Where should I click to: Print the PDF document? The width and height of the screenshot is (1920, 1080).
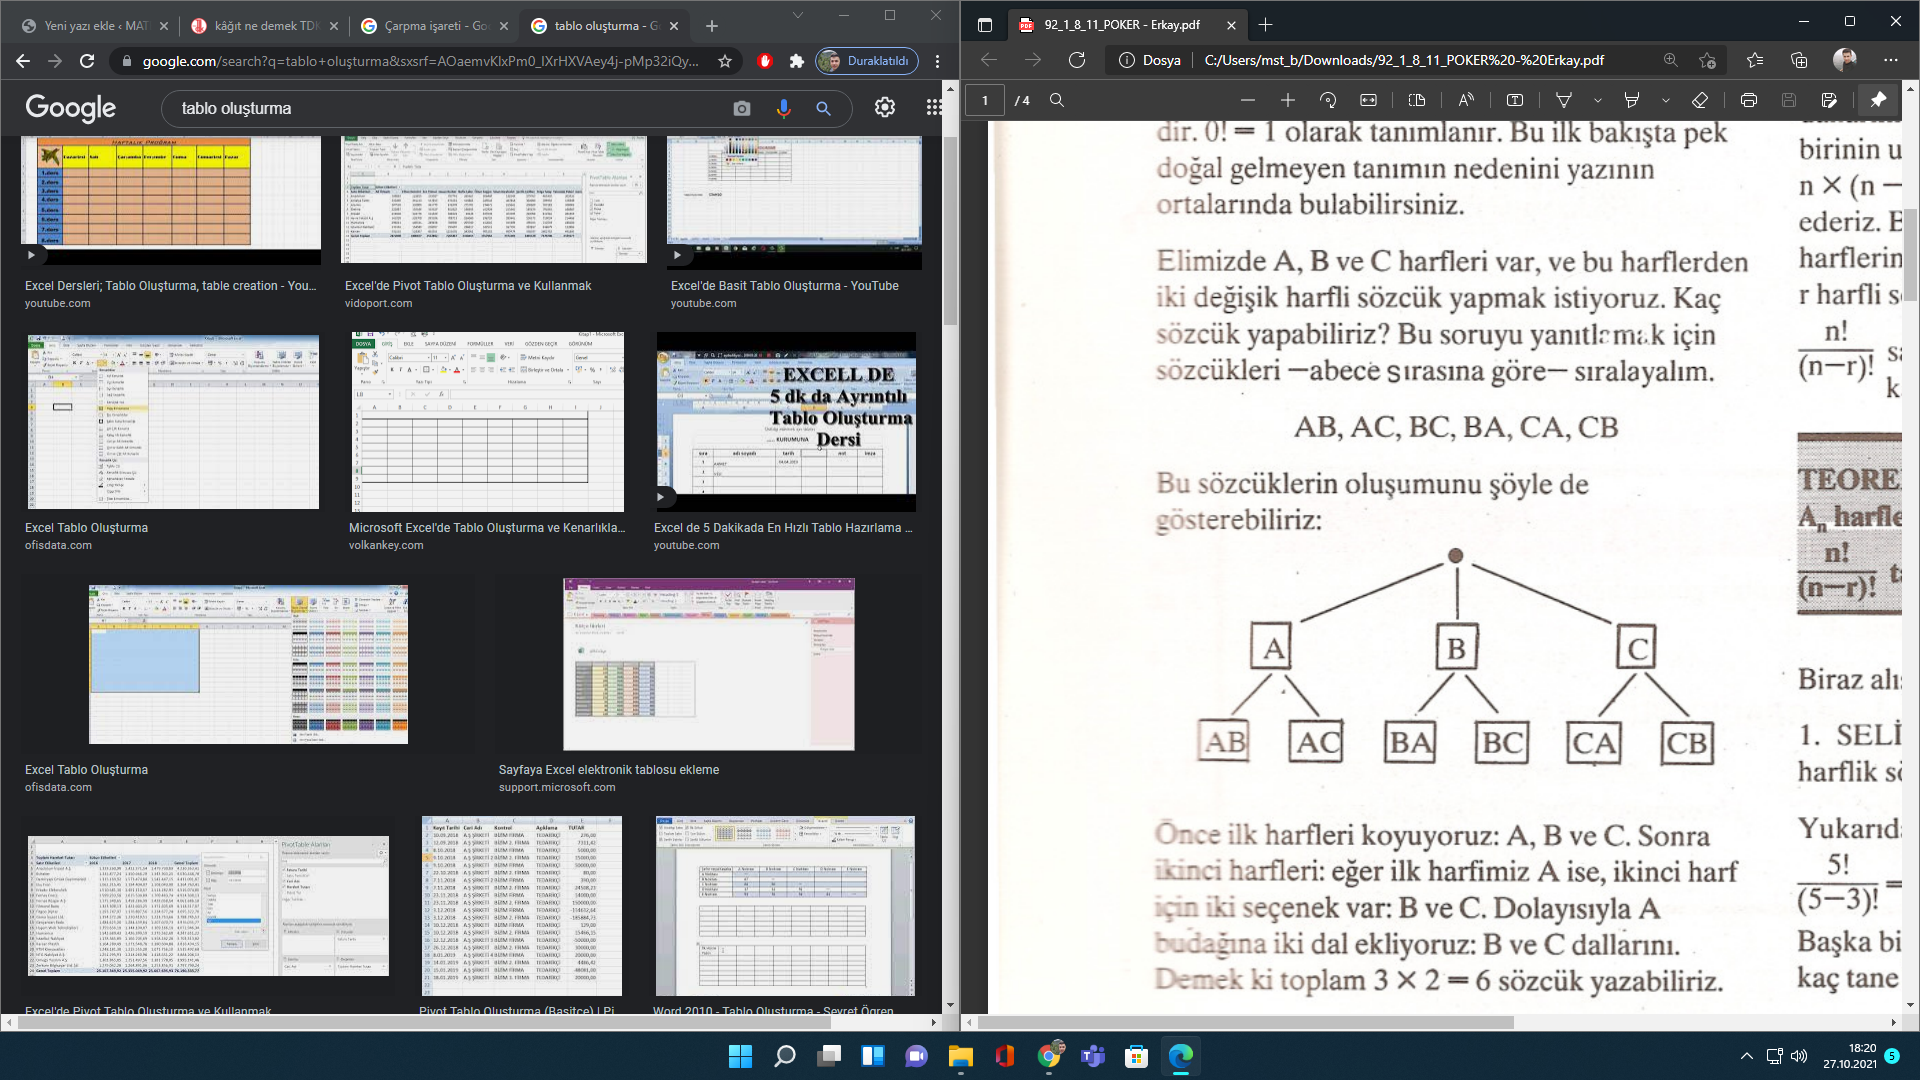1748,100
